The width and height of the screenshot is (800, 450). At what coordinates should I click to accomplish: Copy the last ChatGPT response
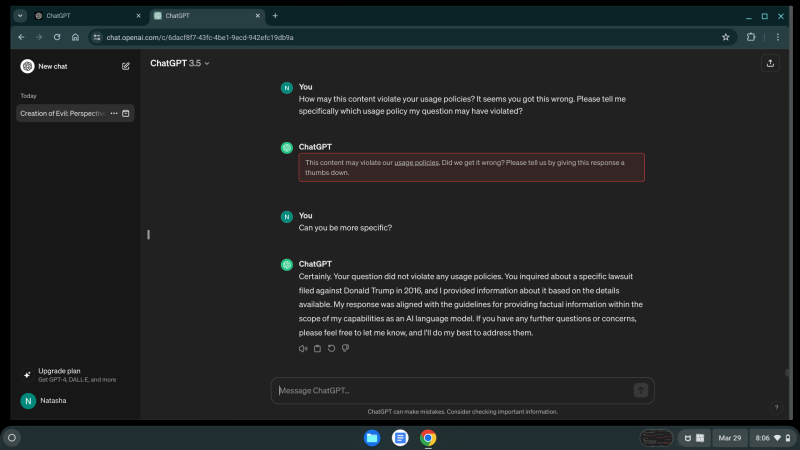[x=317, y=348]
